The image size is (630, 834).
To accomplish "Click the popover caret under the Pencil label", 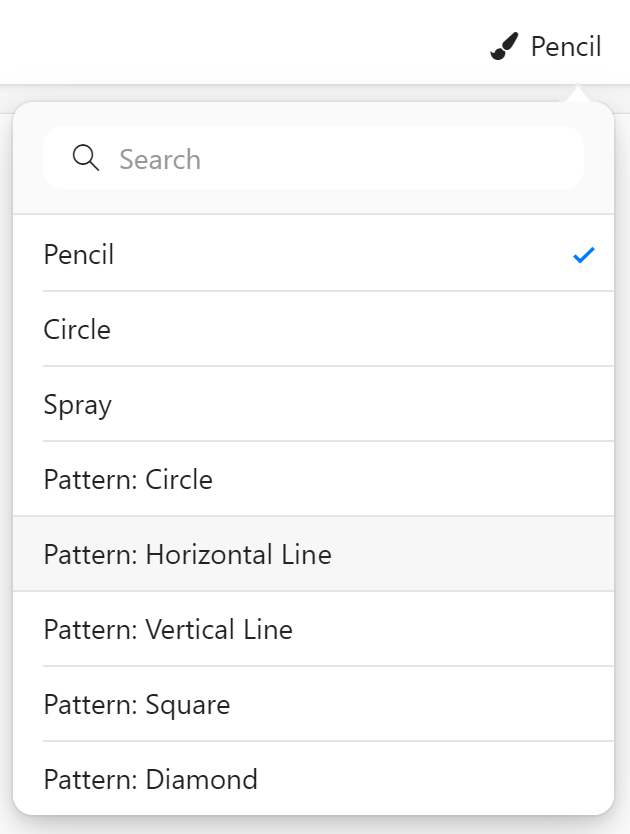I will (577, 93).
